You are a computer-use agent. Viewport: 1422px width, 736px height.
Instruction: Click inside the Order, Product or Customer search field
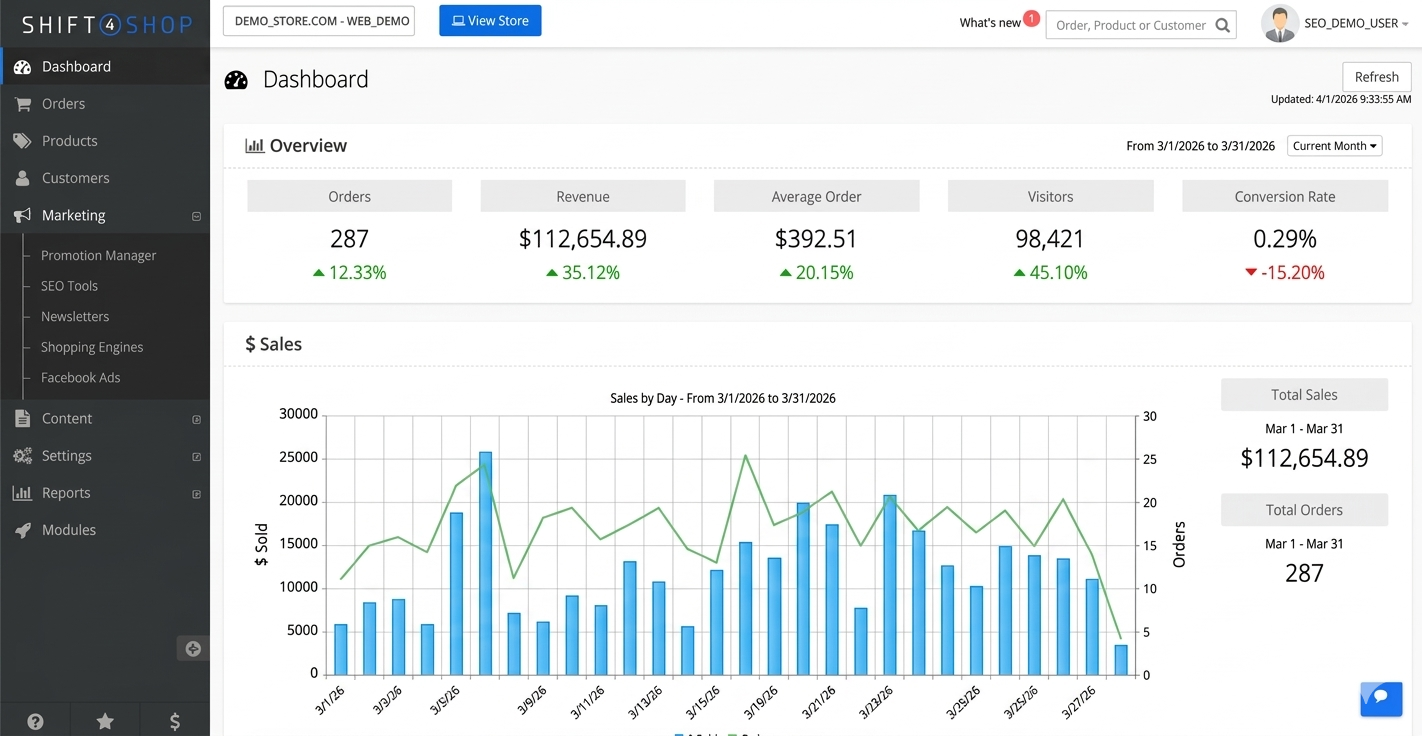point(1130,24)
